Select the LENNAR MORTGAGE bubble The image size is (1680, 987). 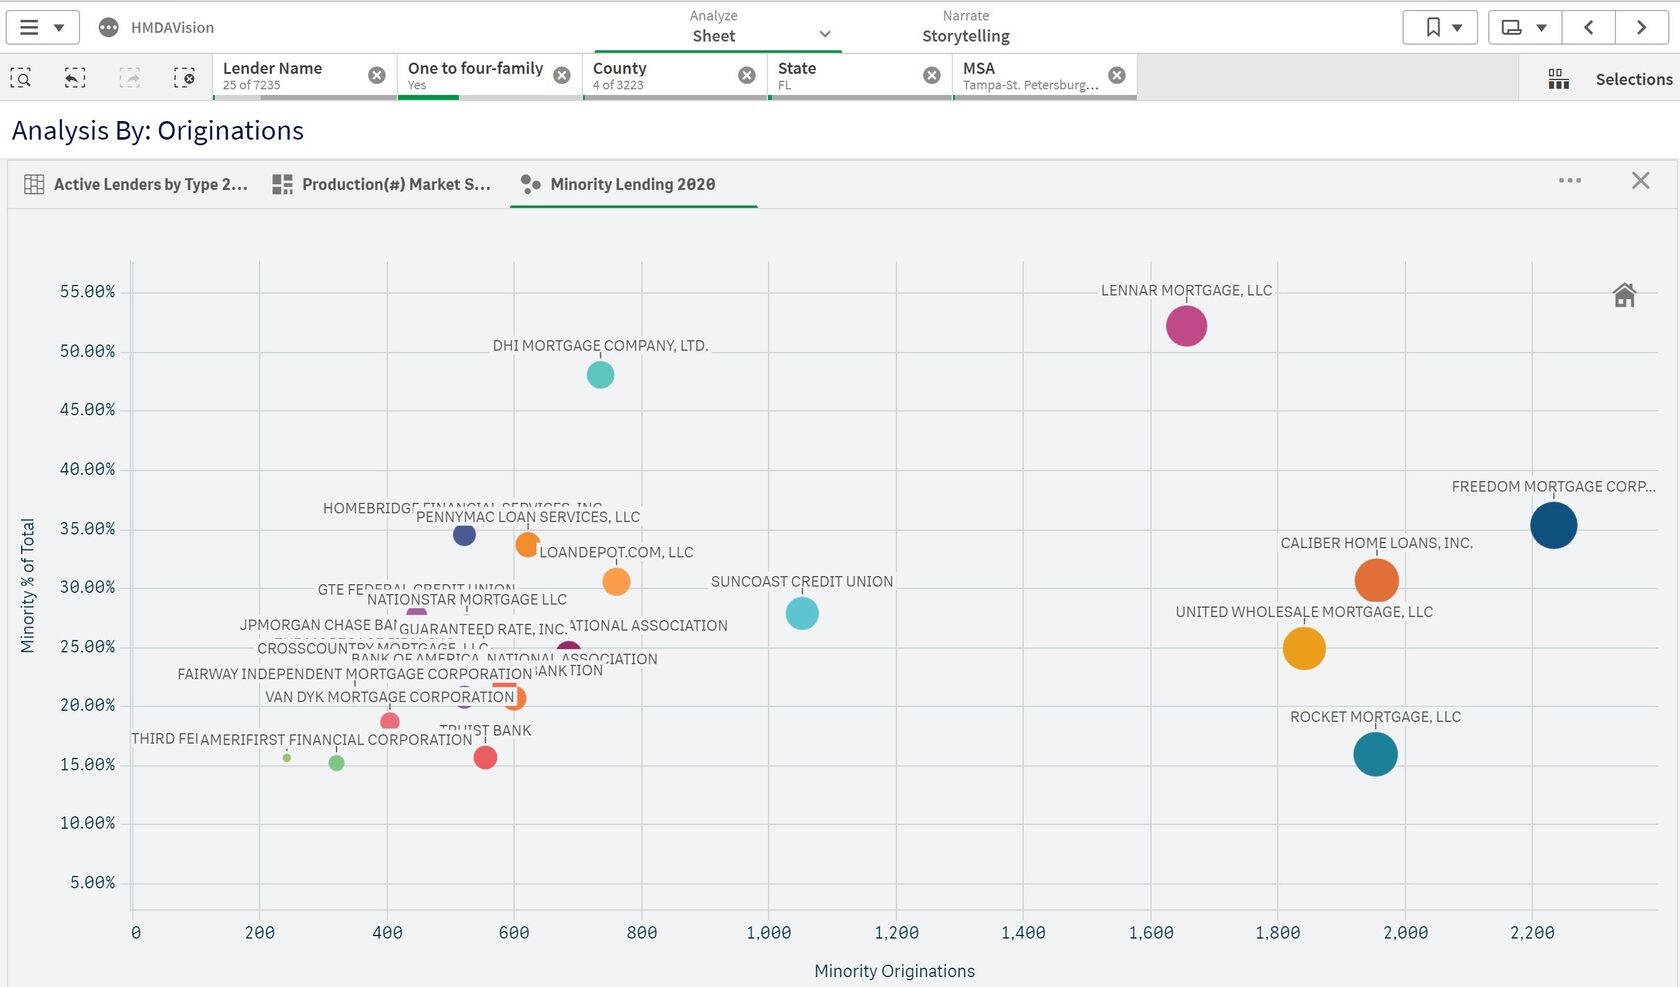(1186, 326)
